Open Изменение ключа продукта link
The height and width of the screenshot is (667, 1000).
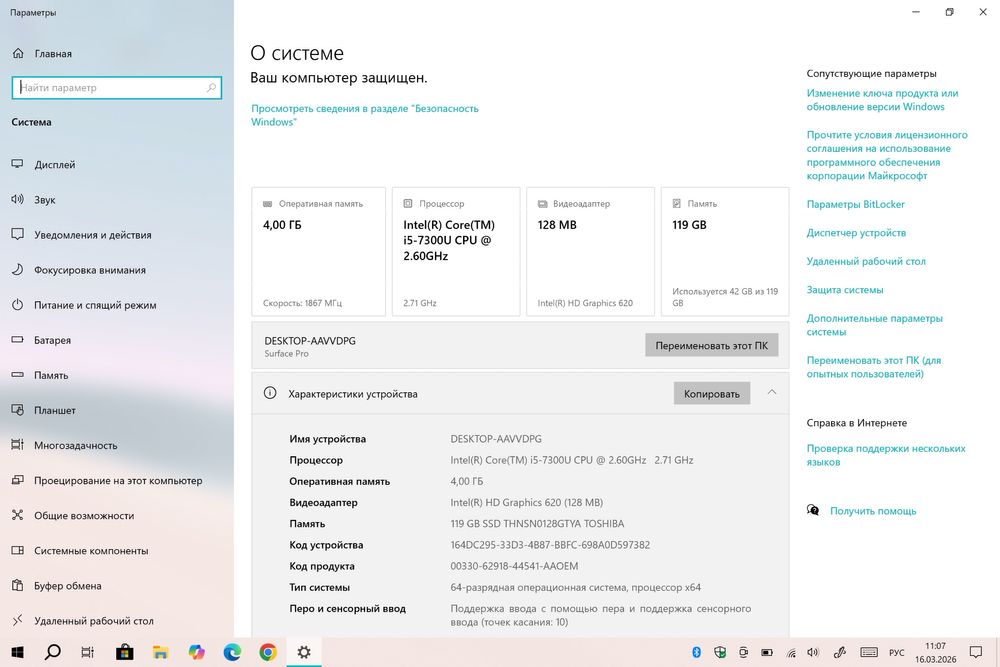882,100
